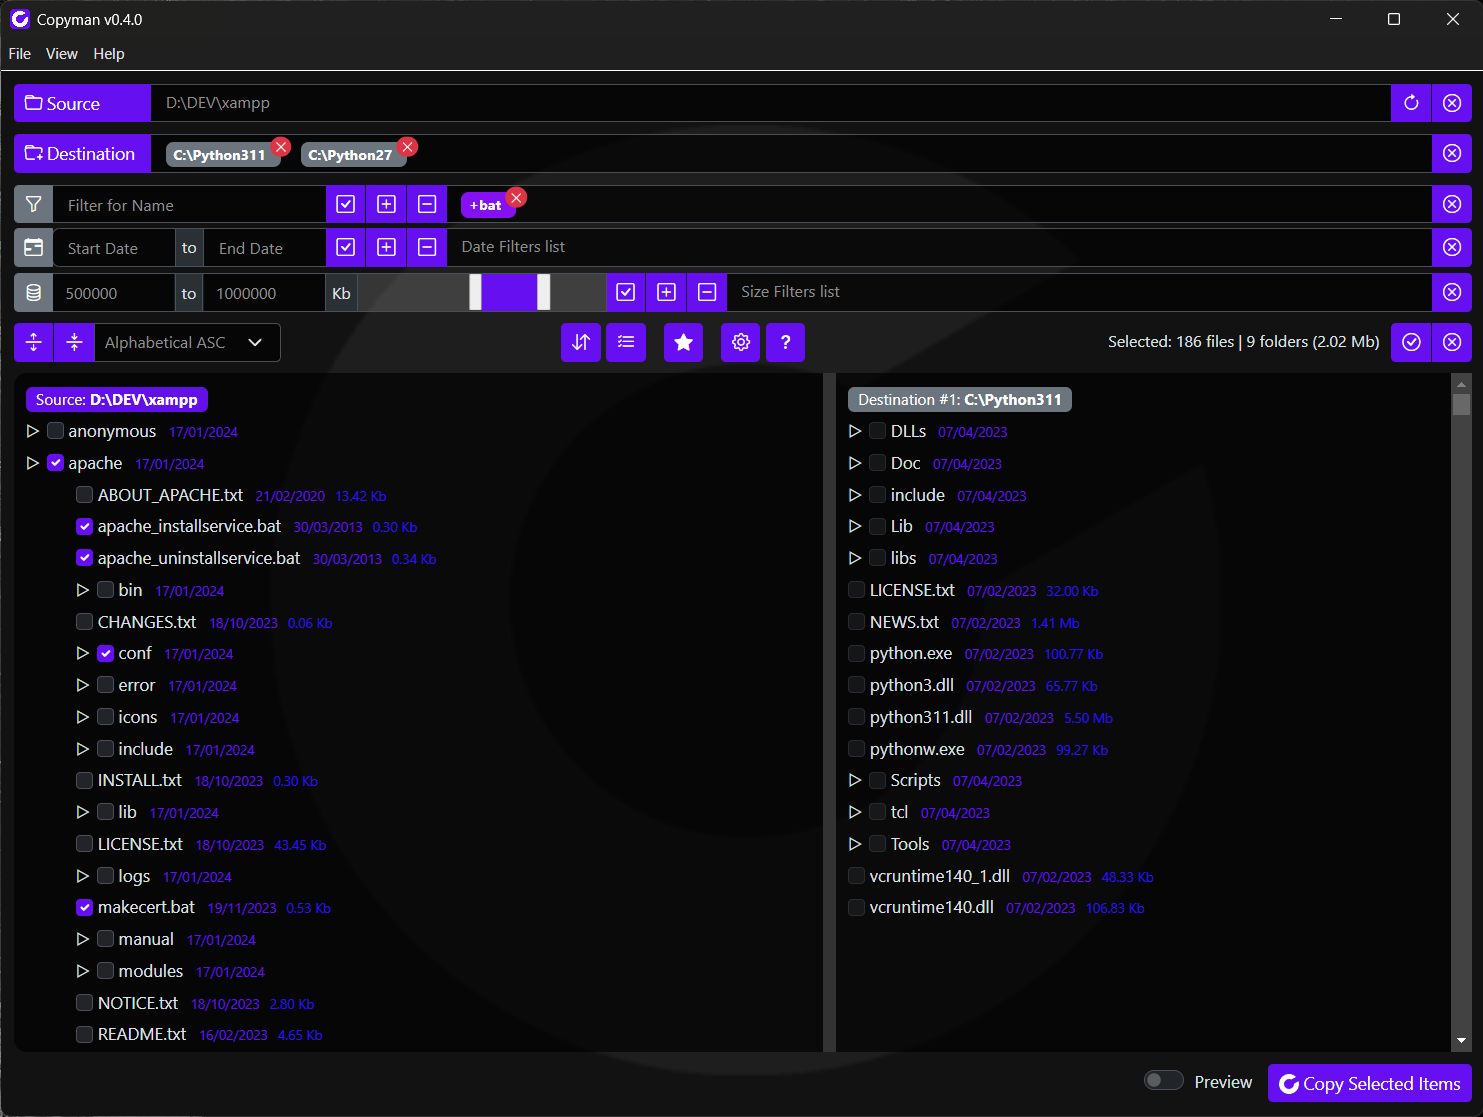Open the list view icon

click(626, 342)
